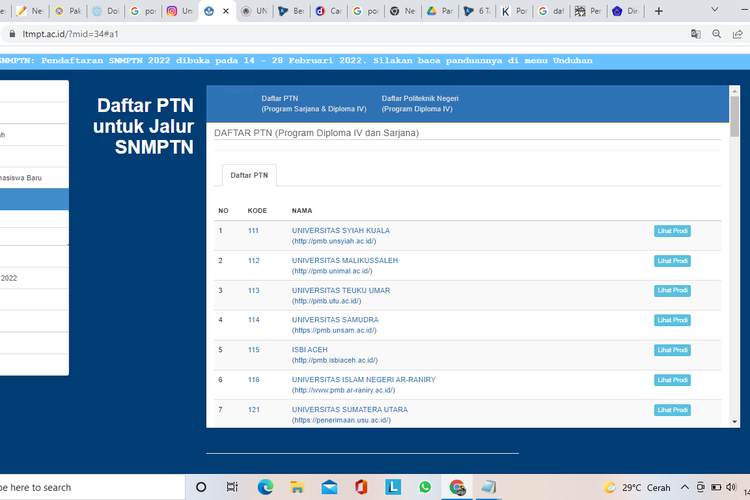Click the zoom magnifier icon in address bar
This screenshot has width=750, height=500.
(x=718, y=33)
